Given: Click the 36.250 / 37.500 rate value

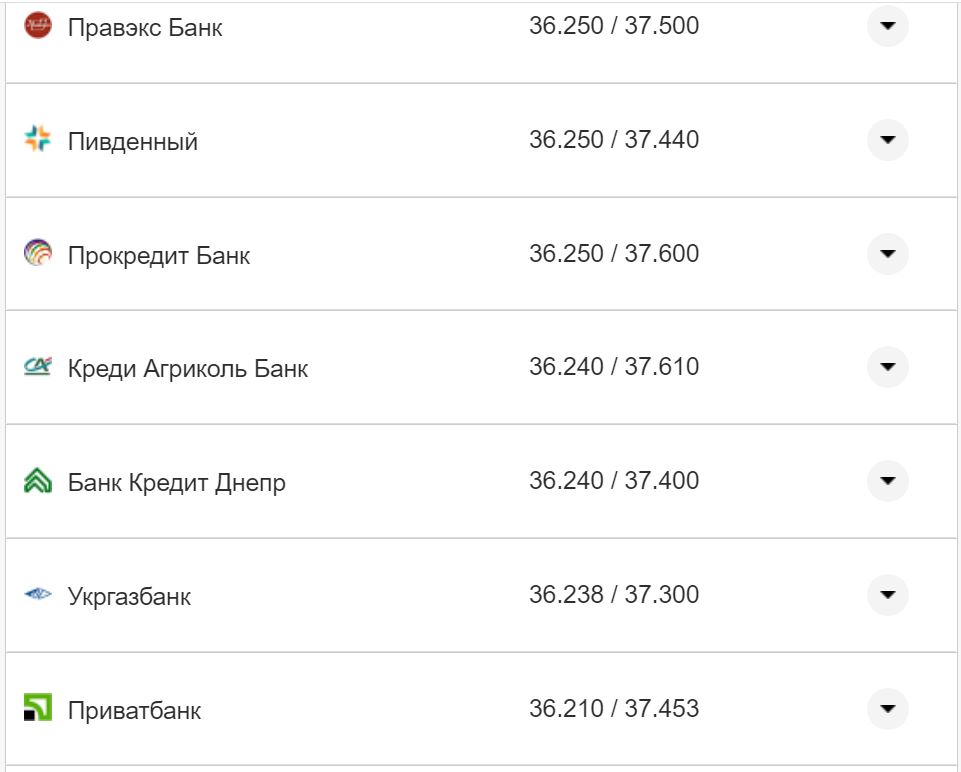Looking at the screenshot, I should (x=616, y=25).
